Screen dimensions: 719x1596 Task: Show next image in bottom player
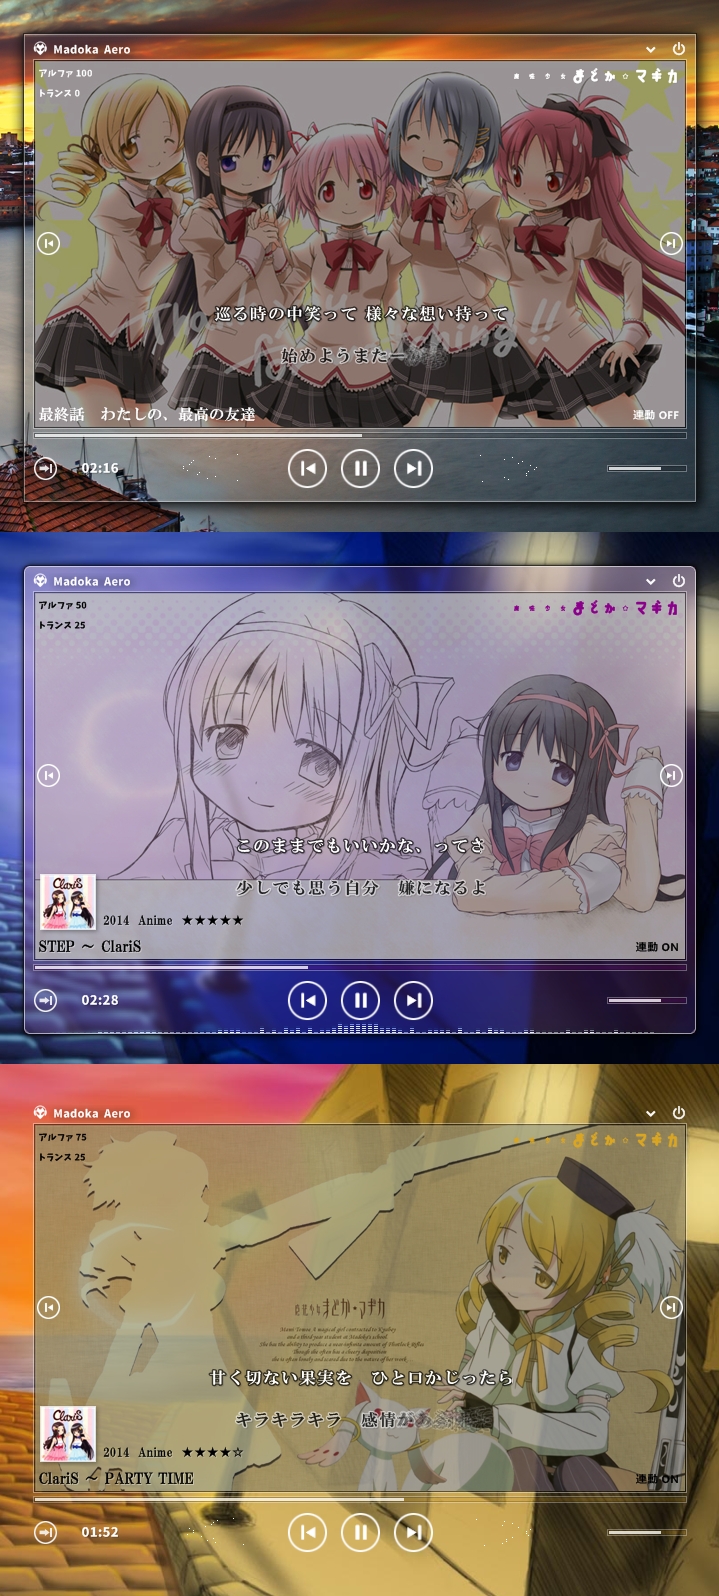click(x=671, y=1307)
